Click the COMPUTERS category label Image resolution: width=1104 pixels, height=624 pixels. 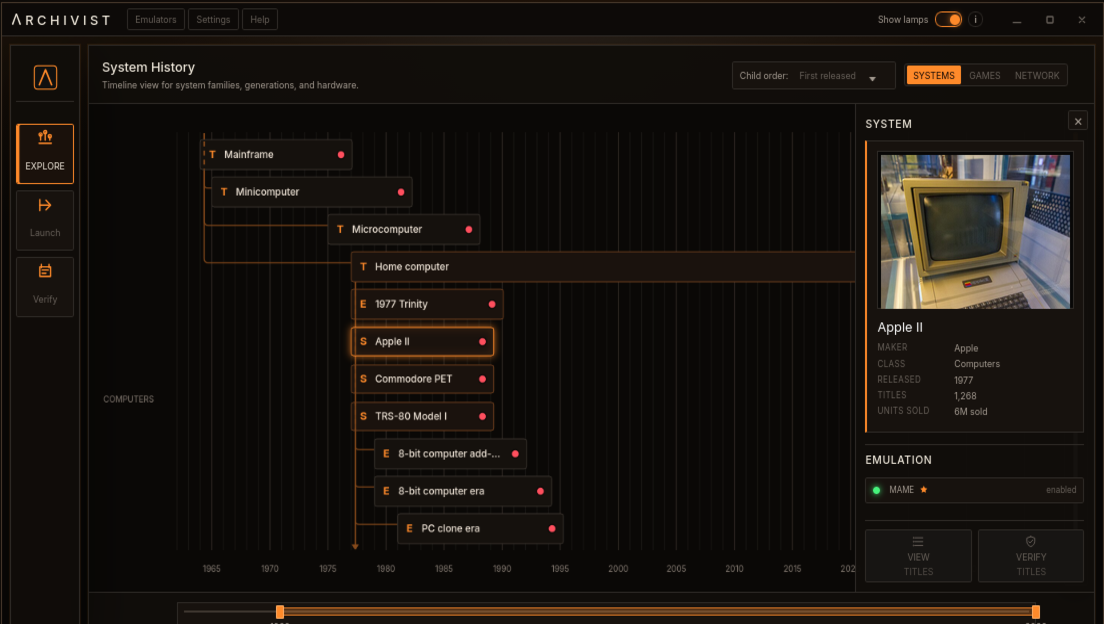pos(128,399)
